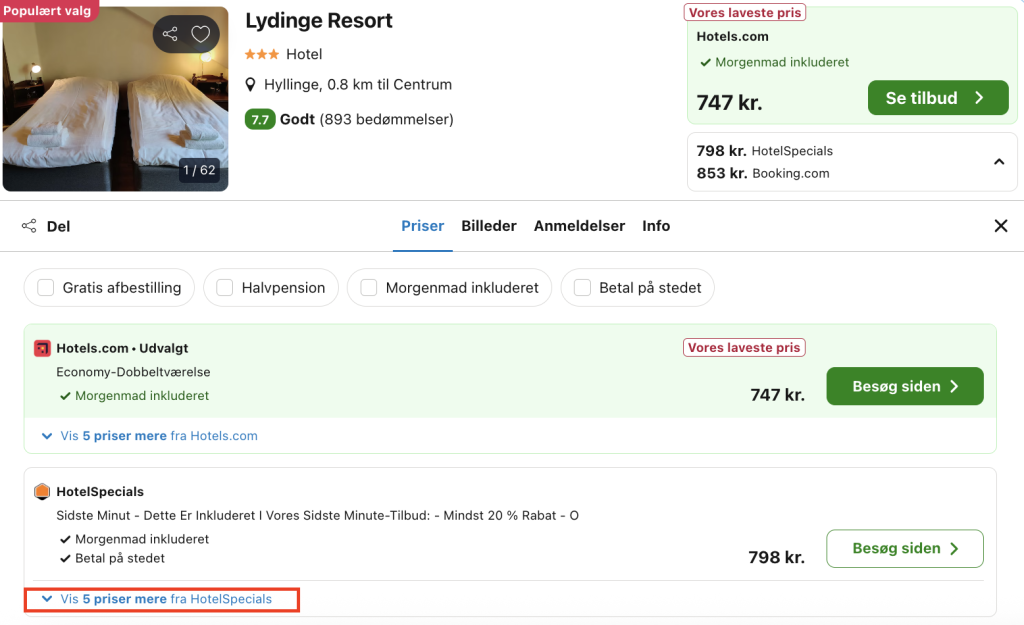Toggle the Morgenmad inkluderet filter checkbox
The width and height of the screenshot is (1024, 625).
(369, 288)
